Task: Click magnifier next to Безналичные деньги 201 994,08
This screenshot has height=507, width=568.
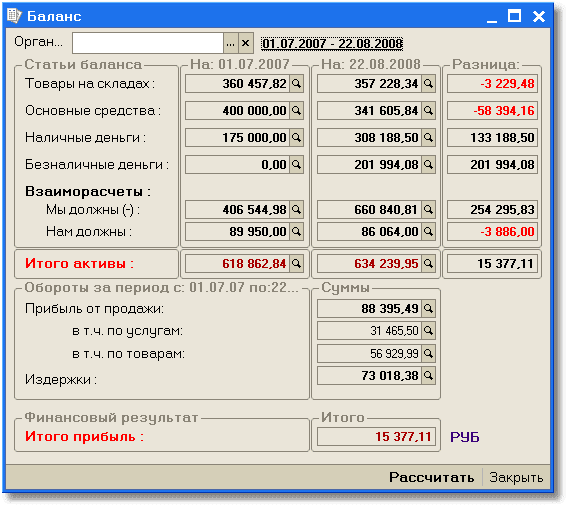Action: click(428, 165)
